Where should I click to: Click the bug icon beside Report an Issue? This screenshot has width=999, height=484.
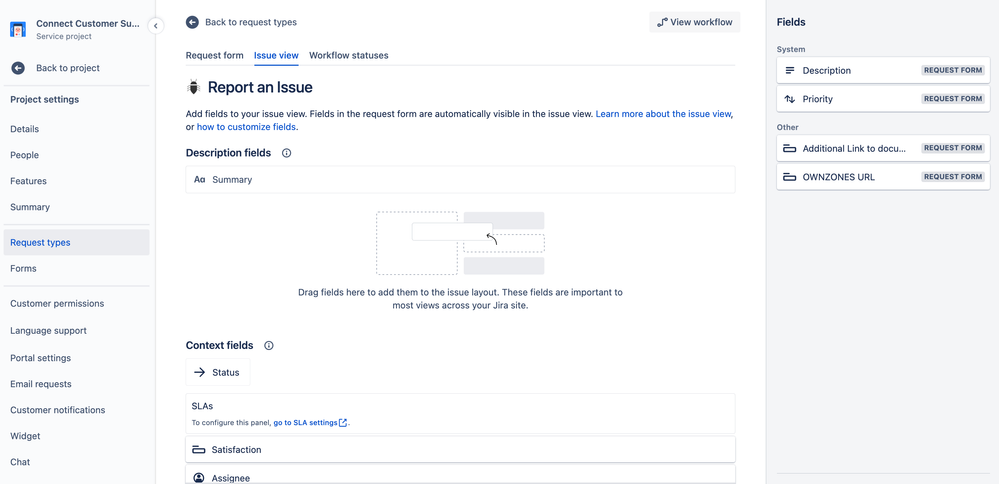coord(194,87)
